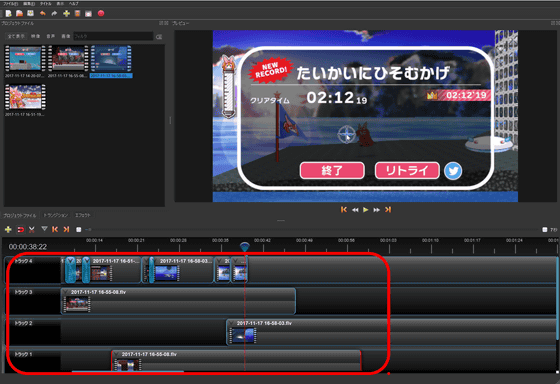This screenshot has height=384, width=560.
Task: Open the add-marker dropdown triangle on the timeline toolbar
Action: pyautogui.click(x=44, y=229)
